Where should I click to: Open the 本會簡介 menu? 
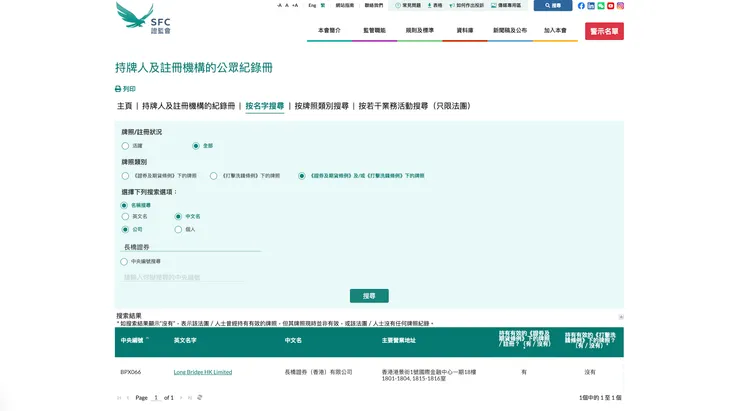click(329, 30)
